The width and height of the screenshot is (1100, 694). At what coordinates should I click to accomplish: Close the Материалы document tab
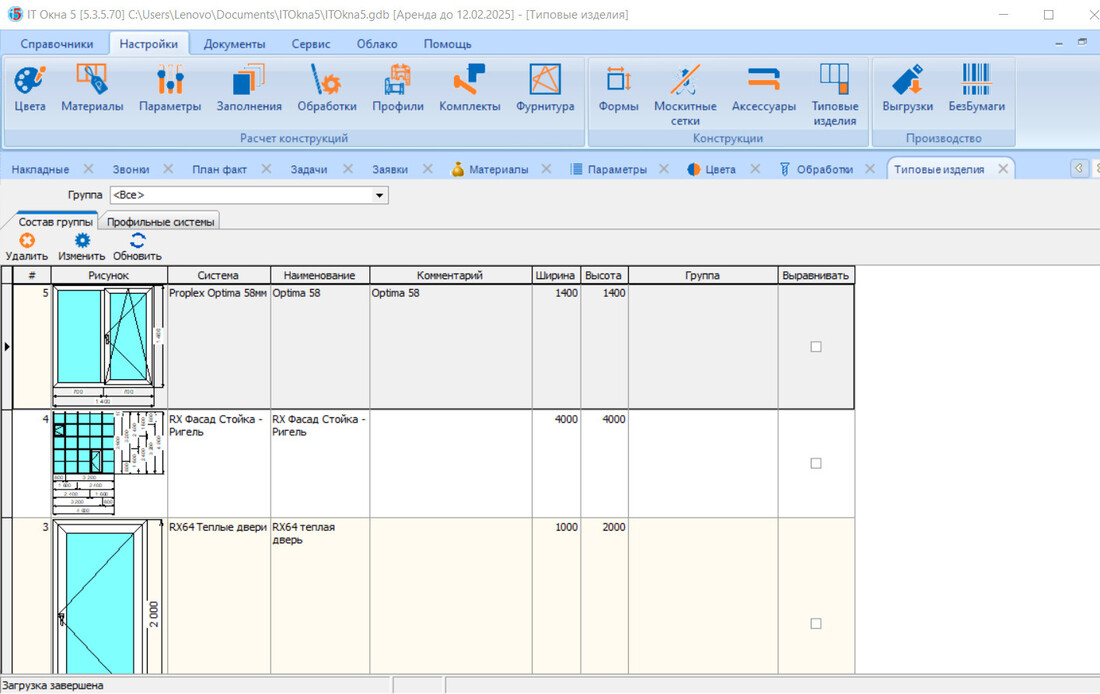tap(546, 169)
